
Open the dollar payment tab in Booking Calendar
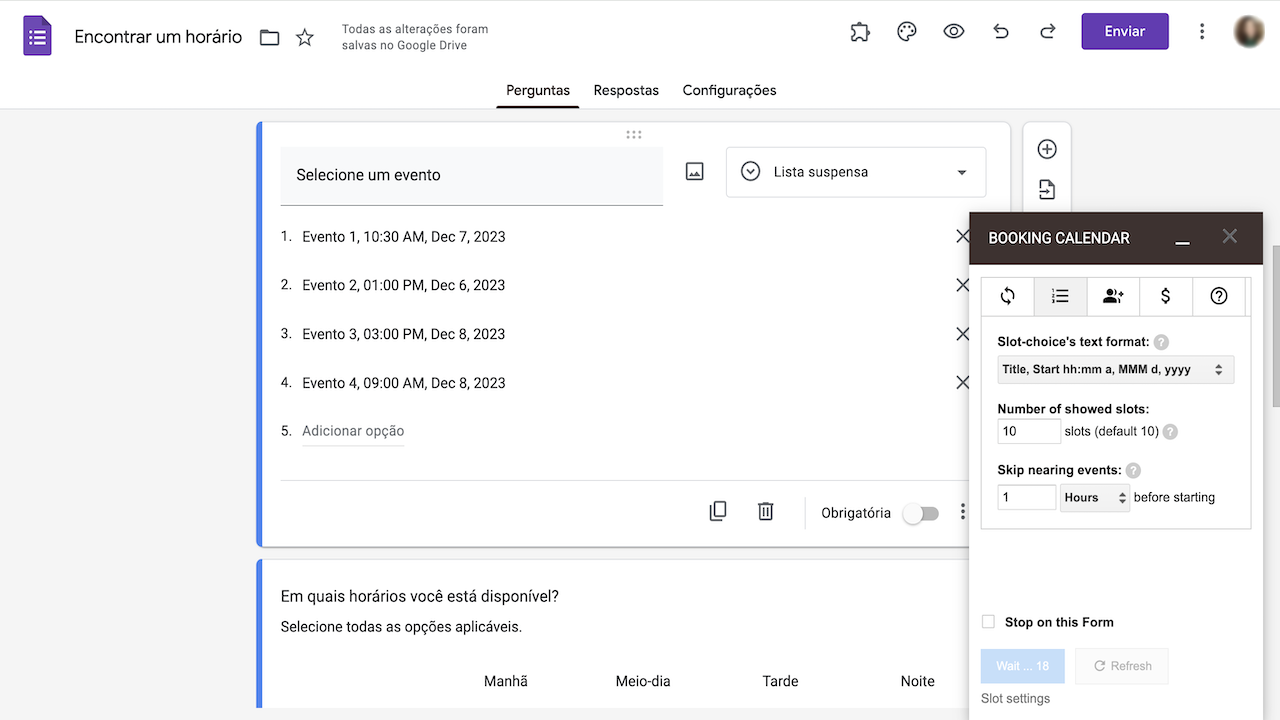(1166, 296)
